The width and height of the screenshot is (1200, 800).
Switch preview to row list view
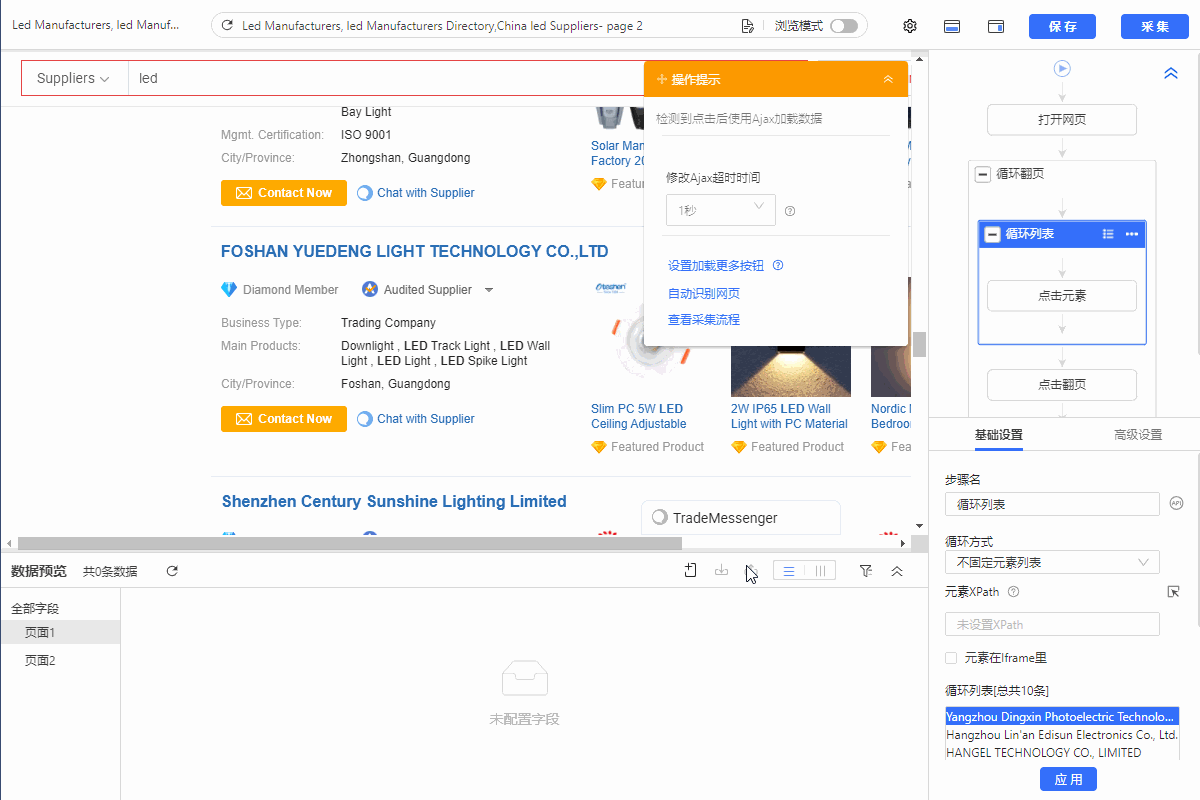tap(789, 571)
